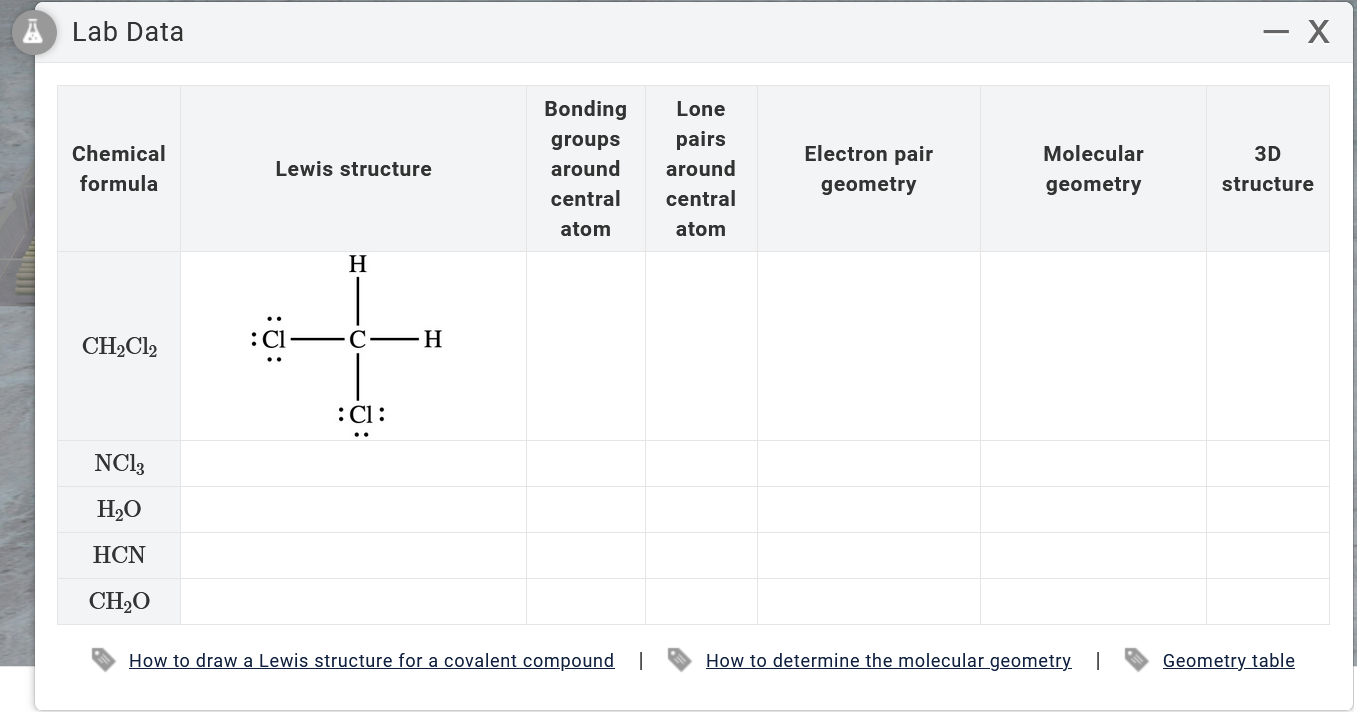Select Lewis structure cell for H2O
1357x712 pixels.
353,510
